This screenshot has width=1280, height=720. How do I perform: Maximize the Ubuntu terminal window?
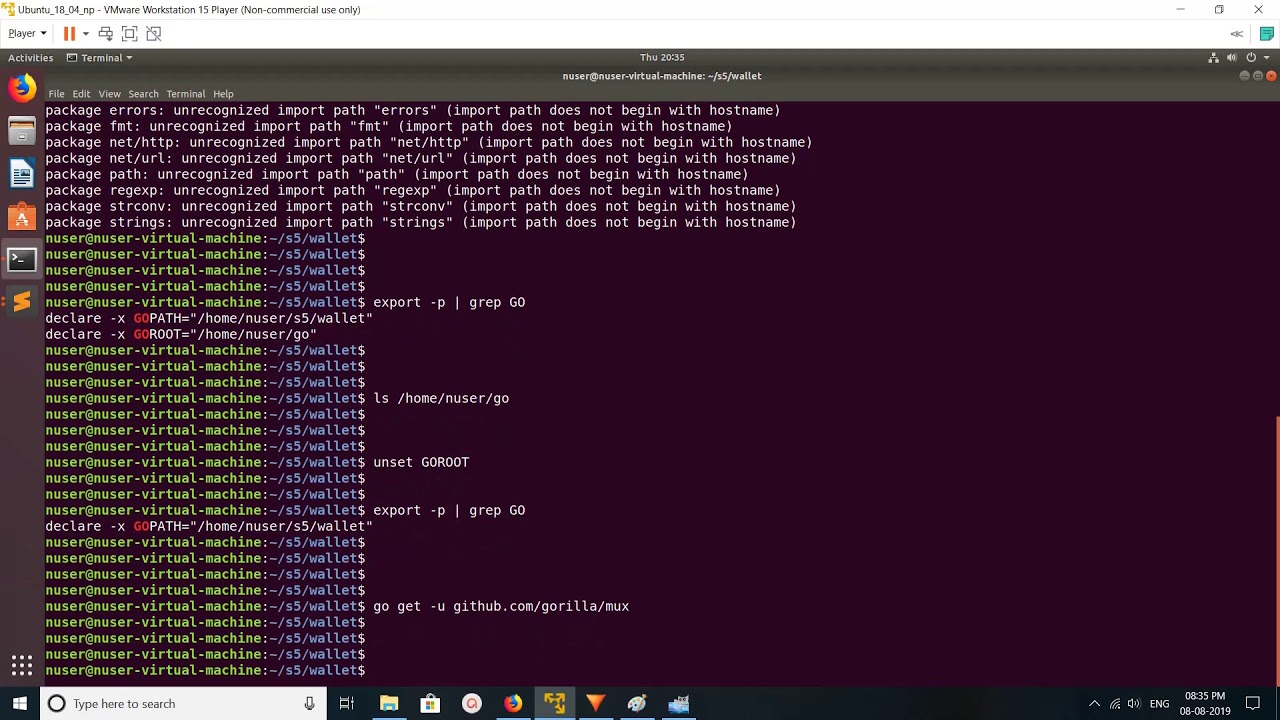(1258, 76)
